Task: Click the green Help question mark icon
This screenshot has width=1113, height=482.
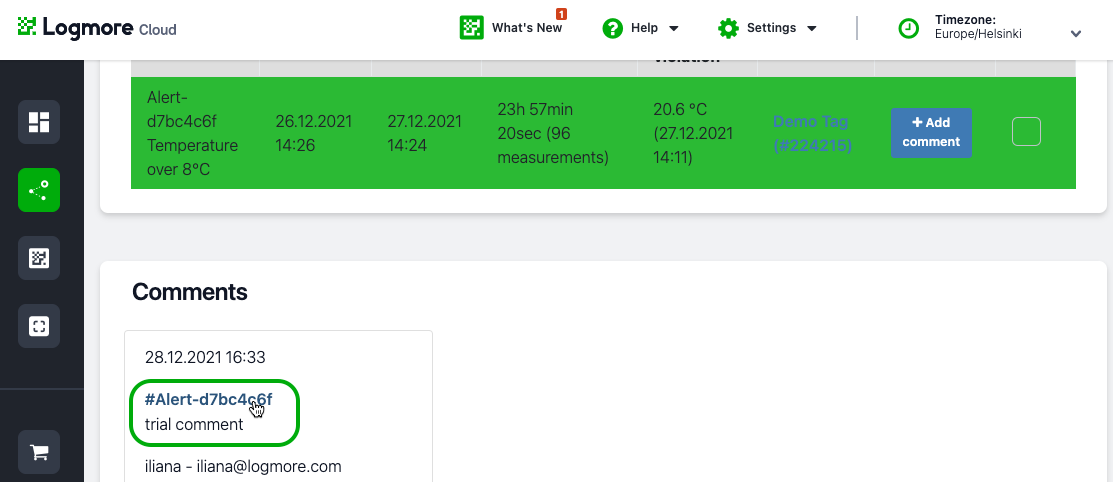Action: [x=613, y=28]
